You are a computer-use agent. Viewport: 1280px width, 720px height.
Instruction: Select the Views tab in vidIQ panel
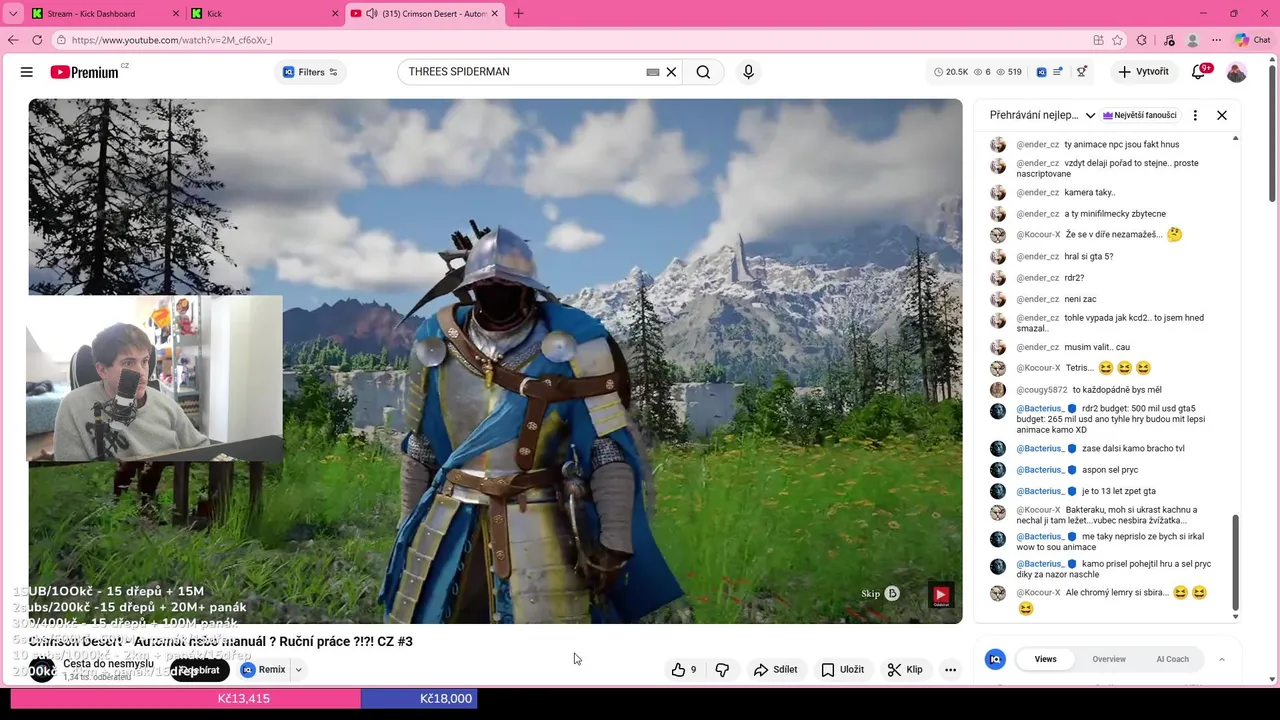pyautogui.click(x=1045, y=659)
